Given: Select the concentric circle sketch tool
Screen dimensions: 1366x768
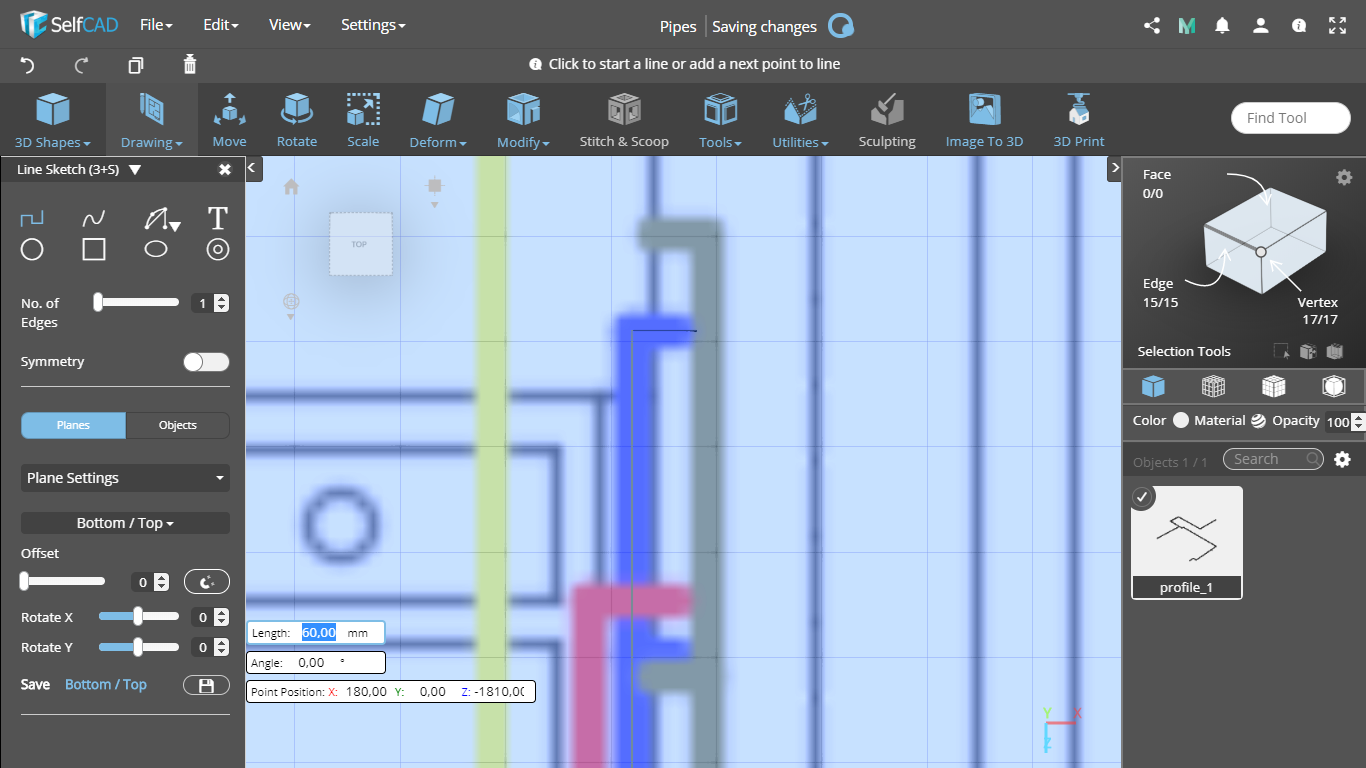Looking at the screenshot, I should (218, 249).
